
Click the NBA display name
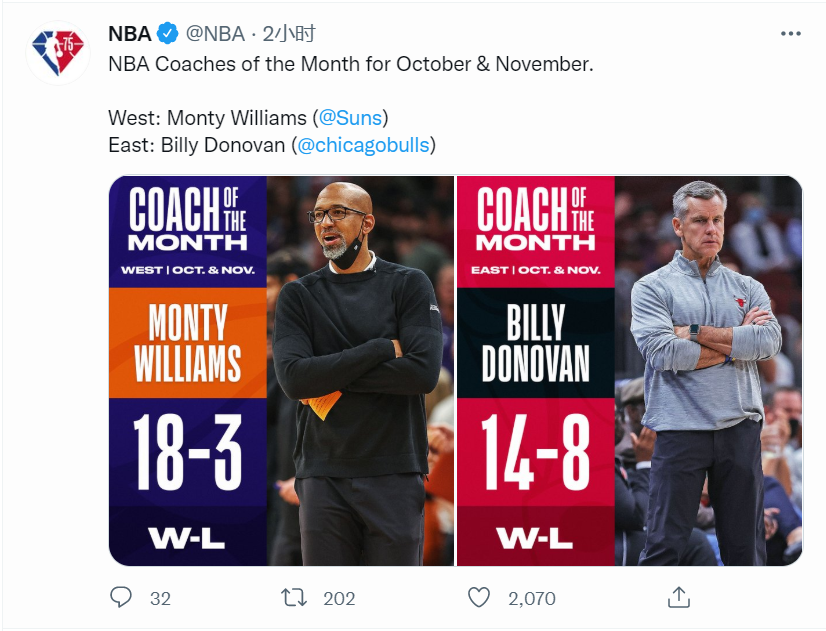tap(130, 34)
